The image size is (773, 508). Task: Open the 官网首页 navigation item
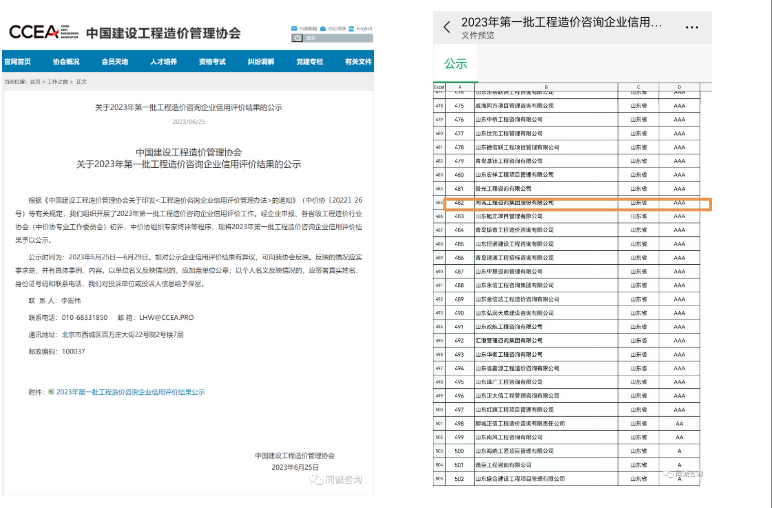point(17,62)
